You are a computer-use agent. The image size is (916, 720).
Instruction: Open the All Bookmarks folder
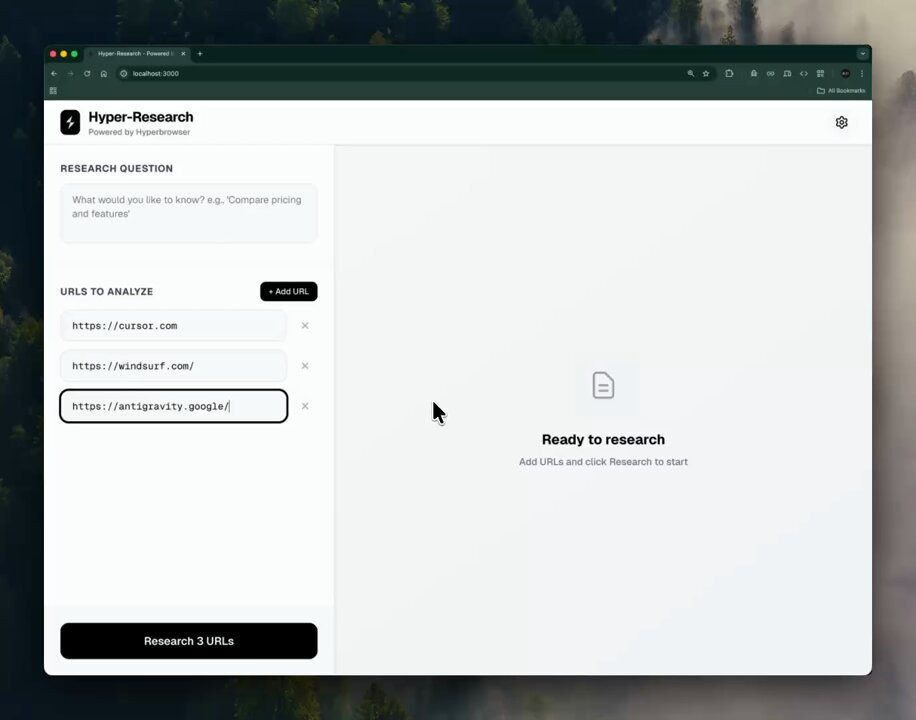coord(841,91)
